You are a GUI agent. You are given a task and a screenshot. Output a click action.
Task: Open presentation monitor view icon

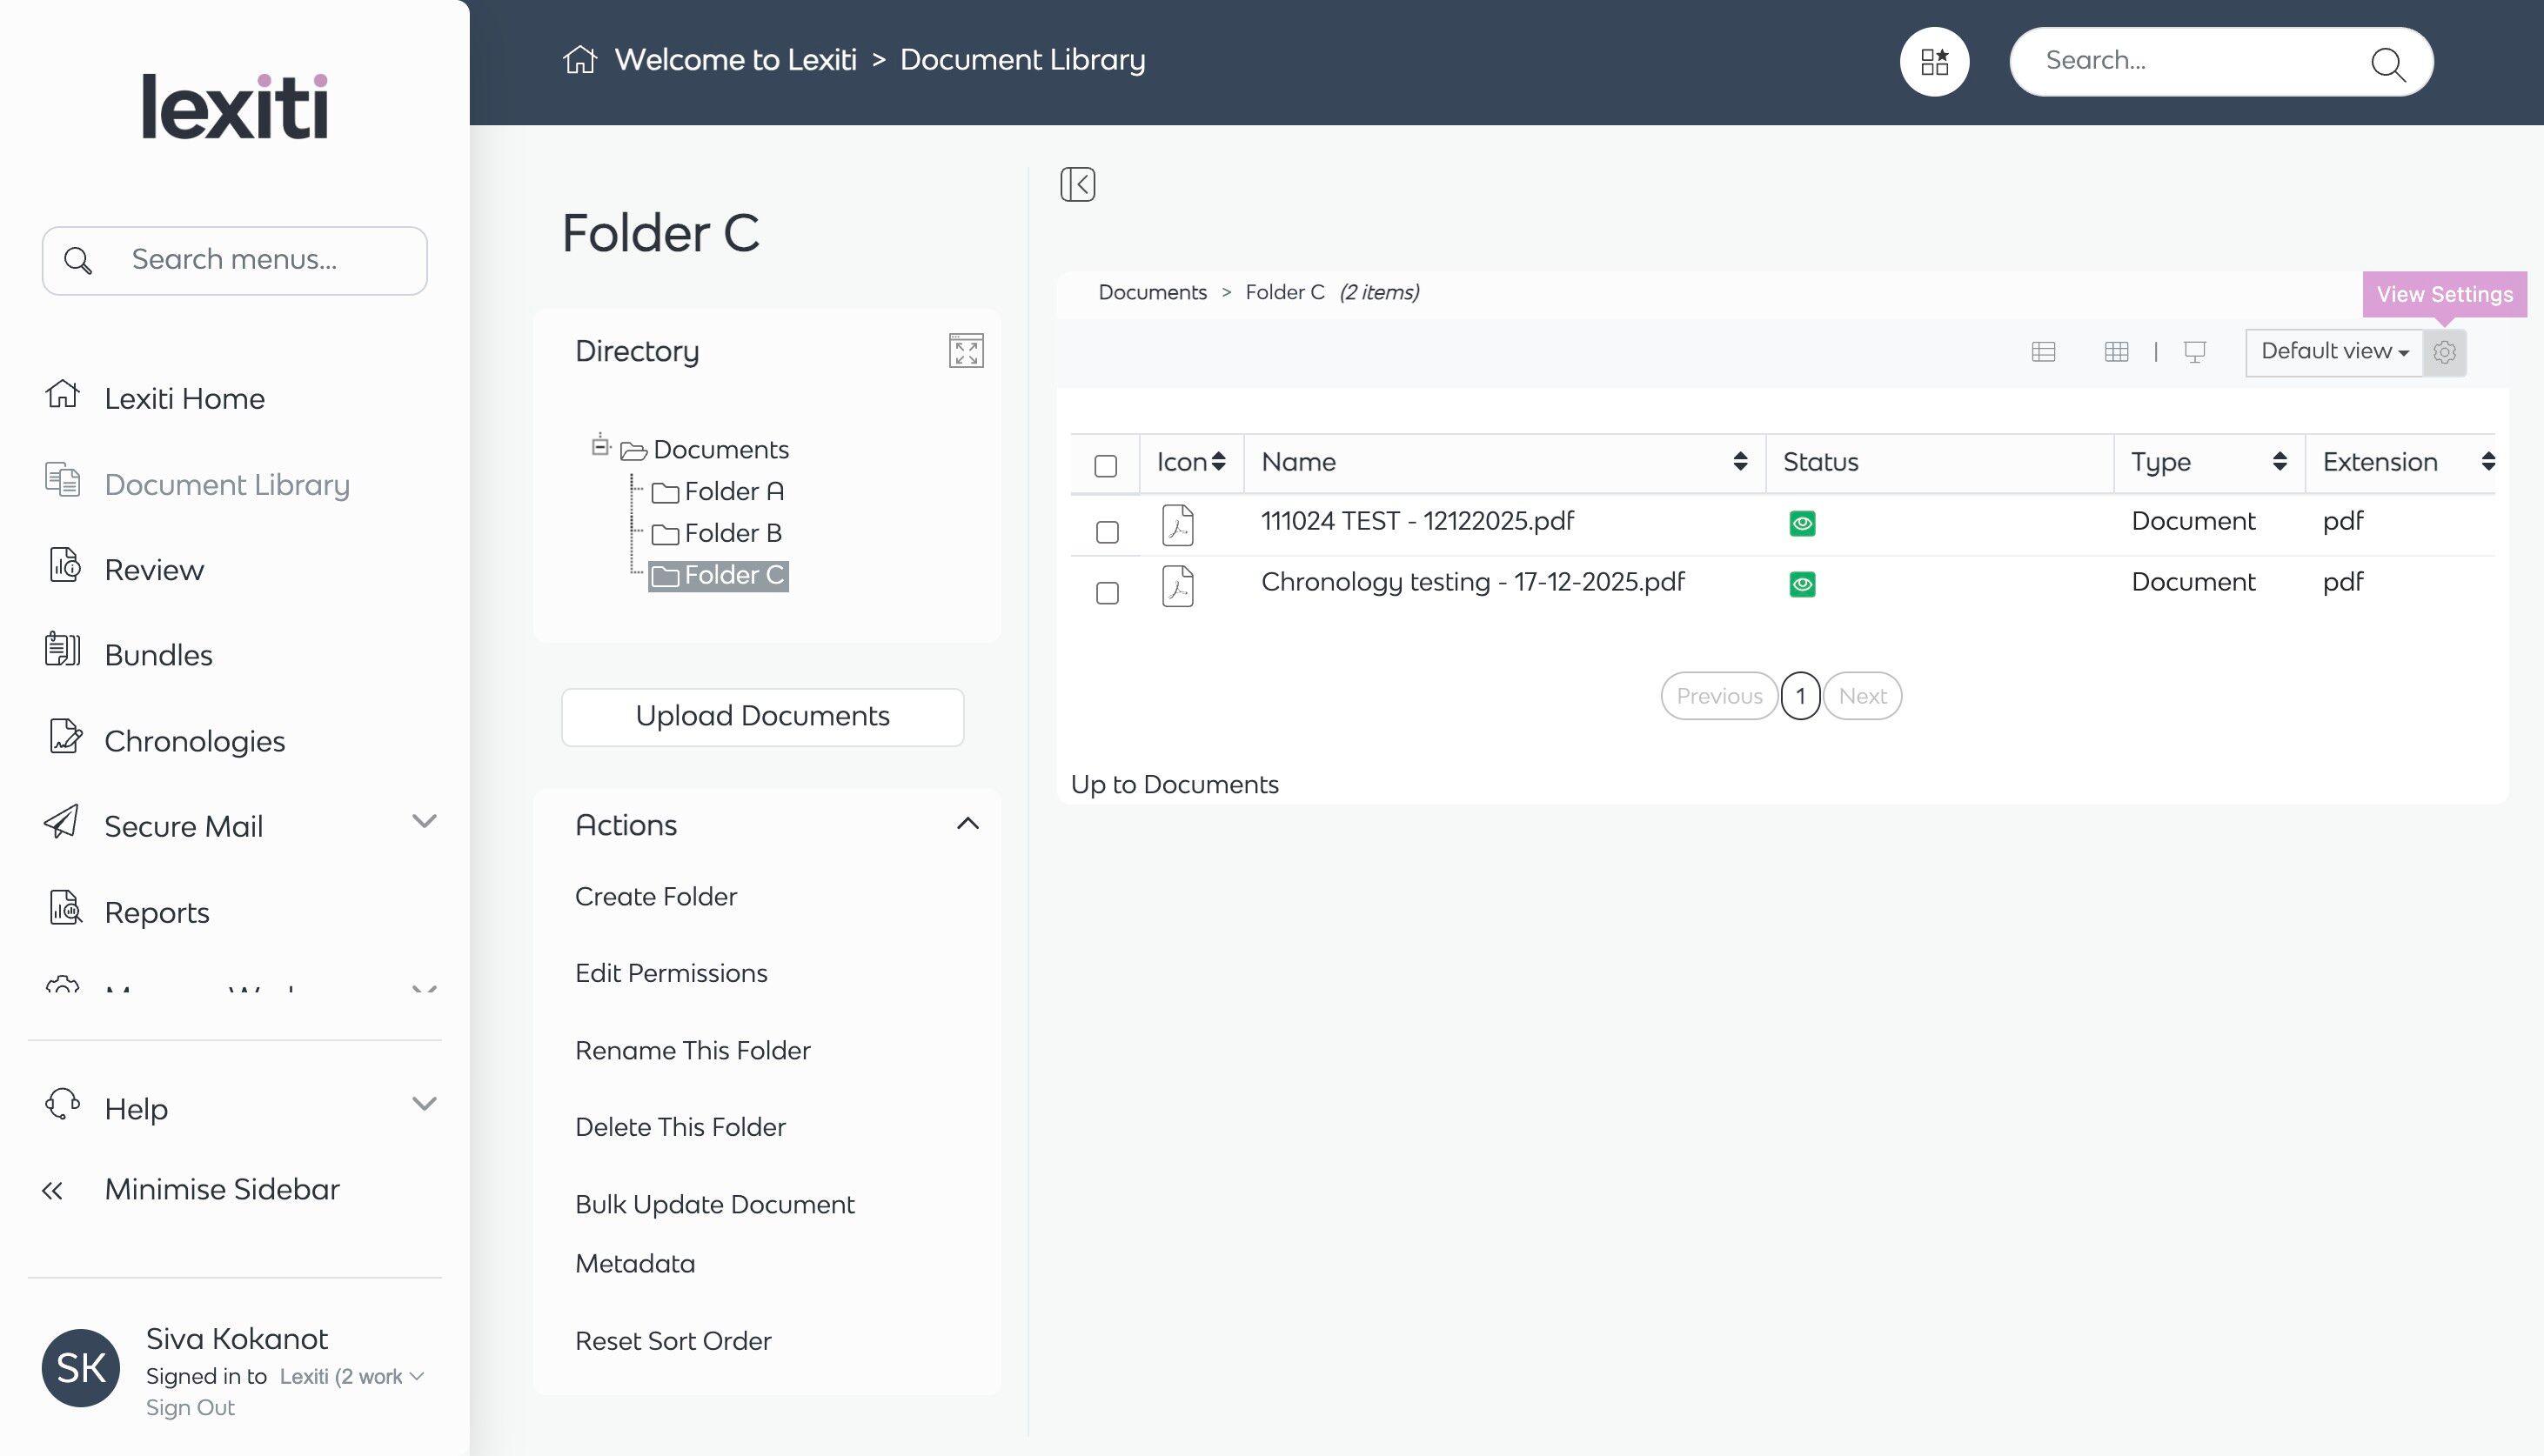2195,352
